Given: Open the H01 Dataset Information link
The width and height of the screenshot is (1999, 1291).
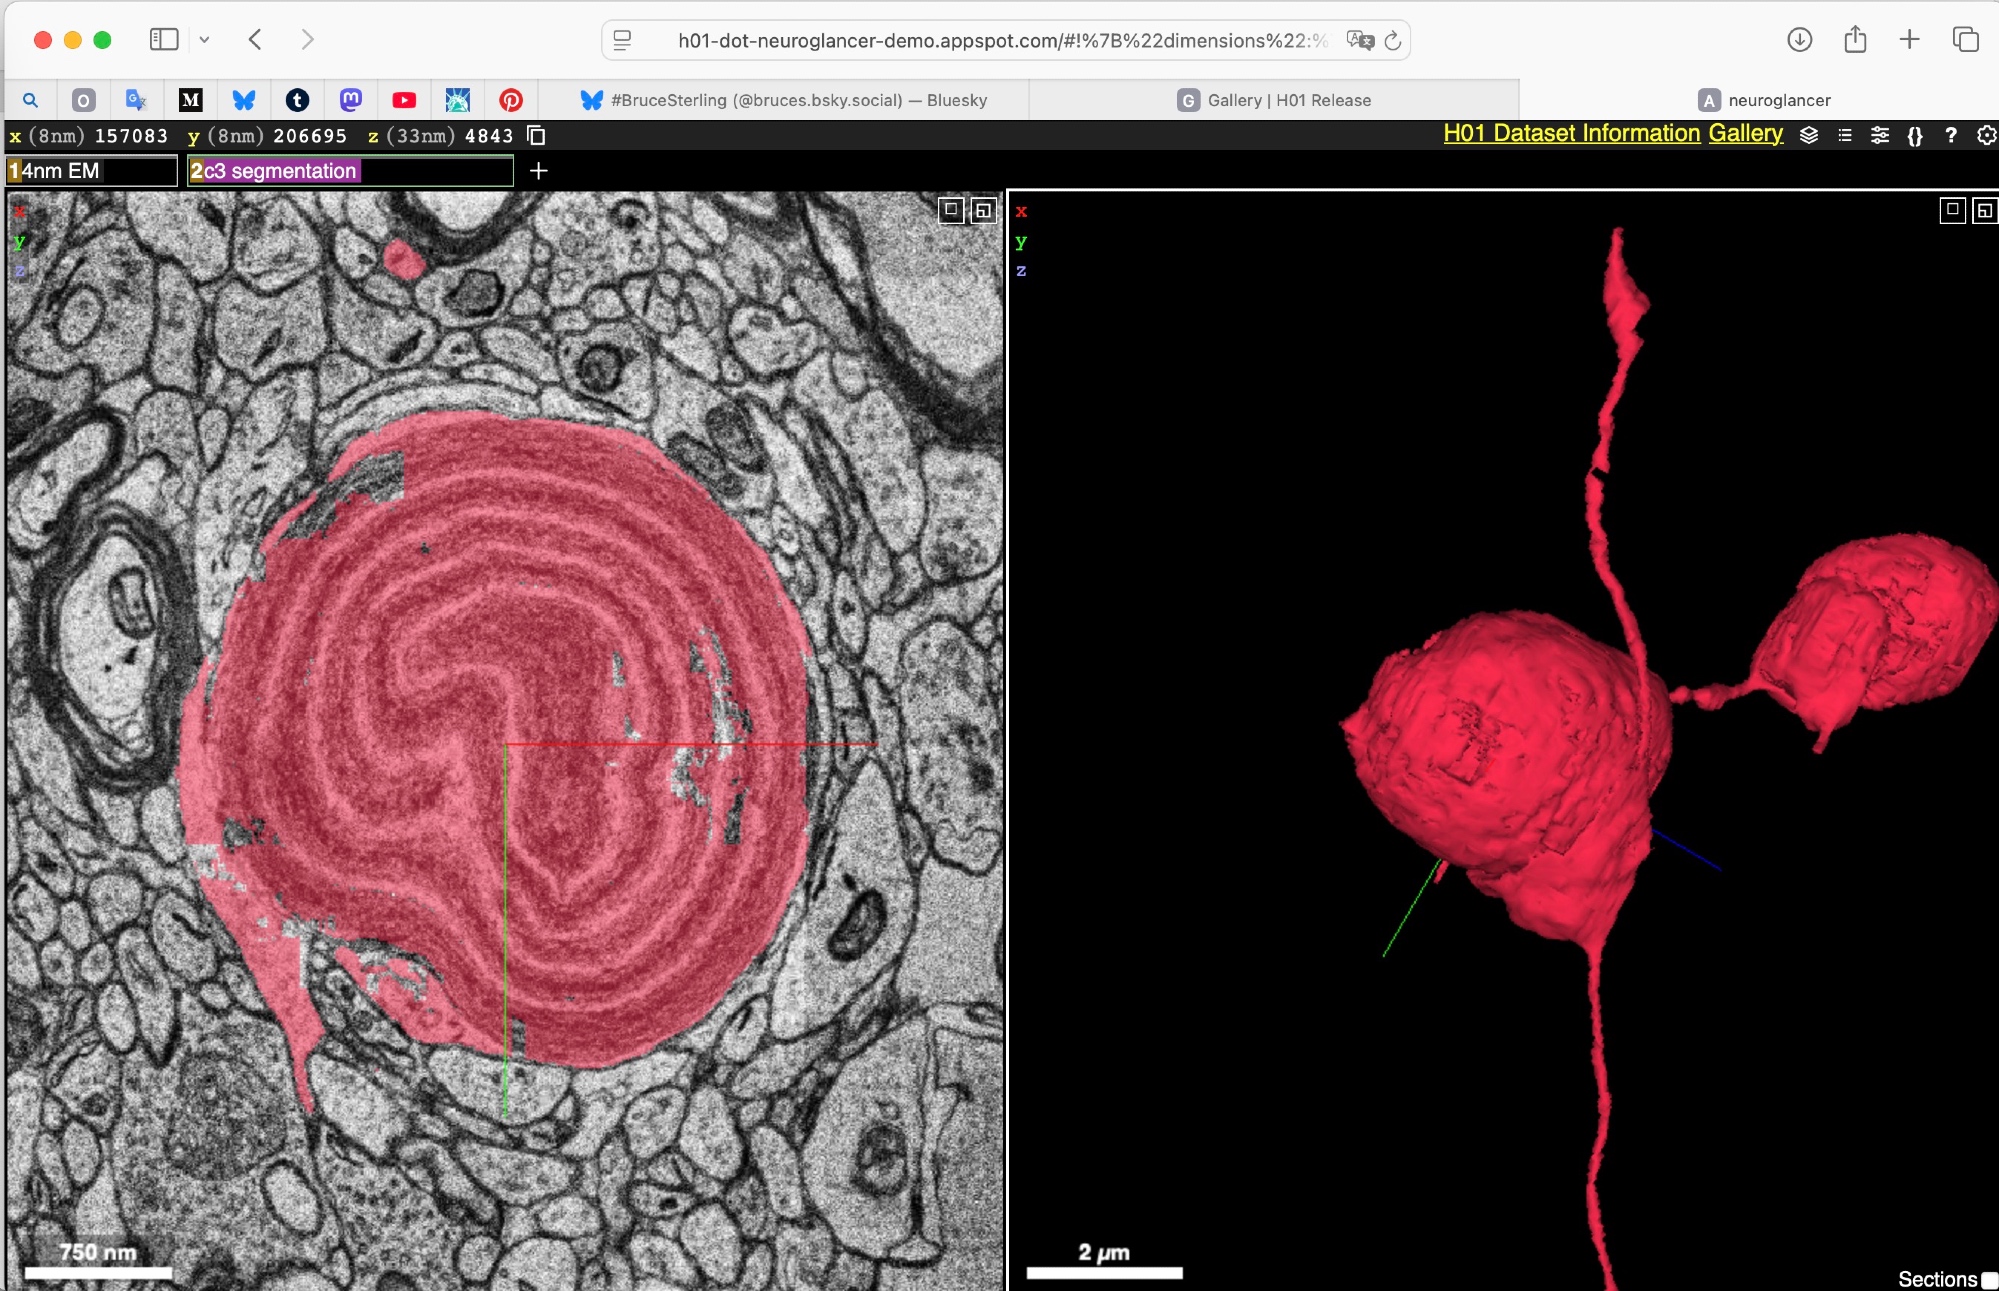Looking at the screenshot, I should point(1571,134).
